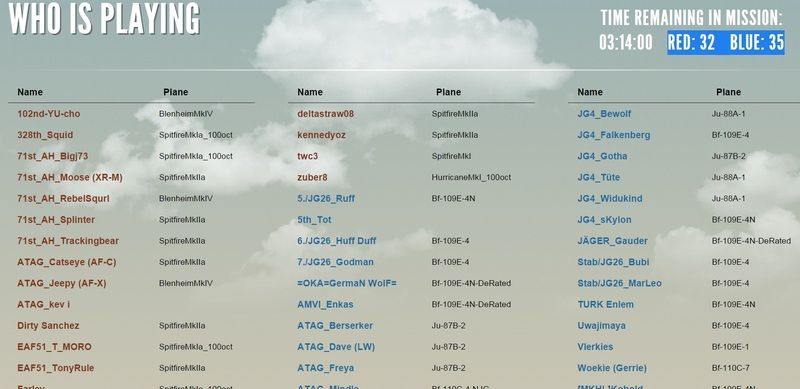
Task: Select player Stab/JG26_MarLeo
Action: pyautogui.click(x=619, y=283)
